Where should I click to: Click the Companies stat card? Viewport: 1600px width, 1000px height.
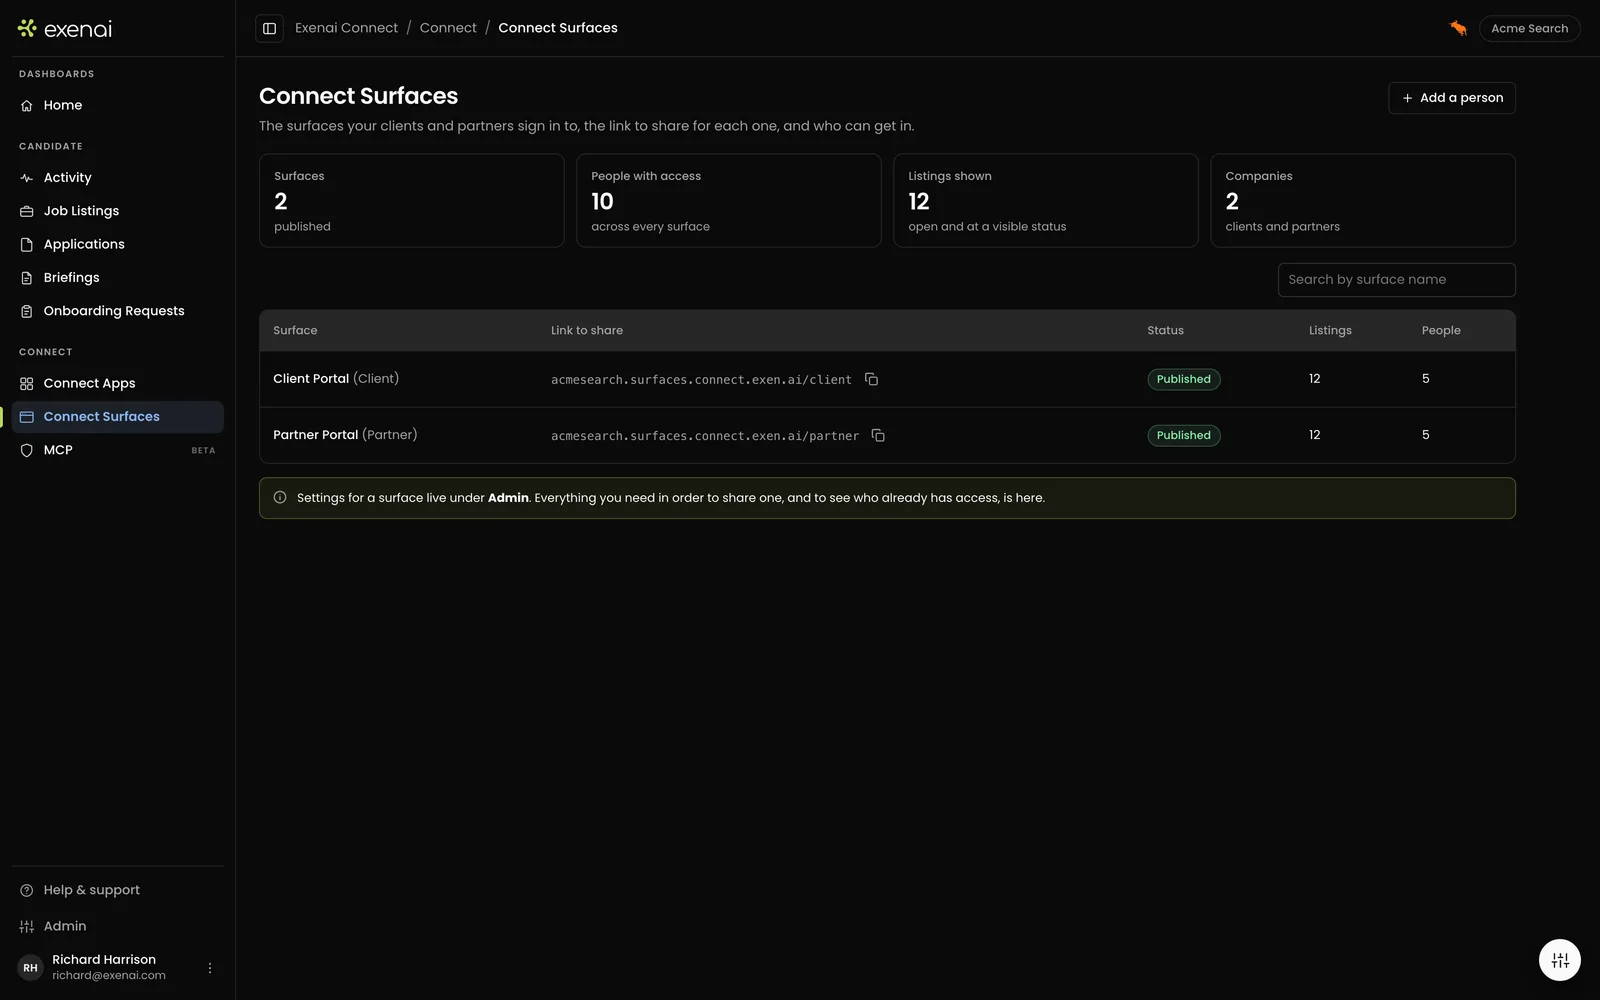1363,200
